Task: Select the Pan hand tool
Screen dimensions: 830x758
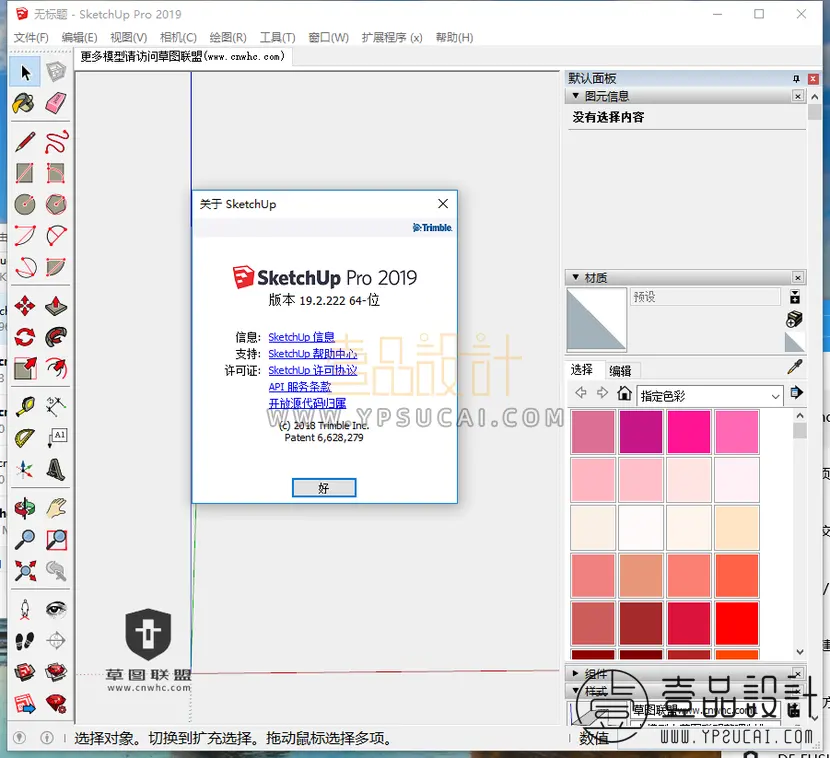Action: coord(56,508)
